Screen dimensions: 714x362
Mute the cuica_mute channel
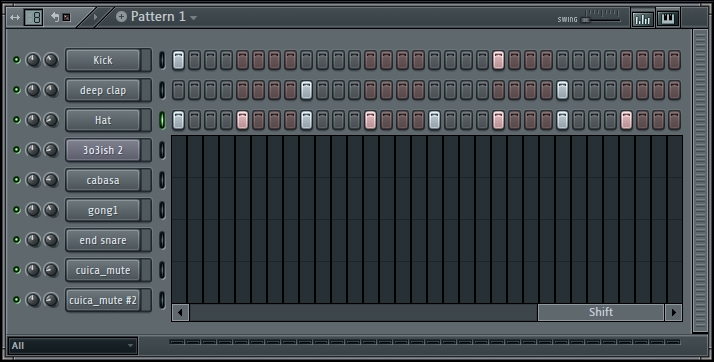(x=17, y=270)
